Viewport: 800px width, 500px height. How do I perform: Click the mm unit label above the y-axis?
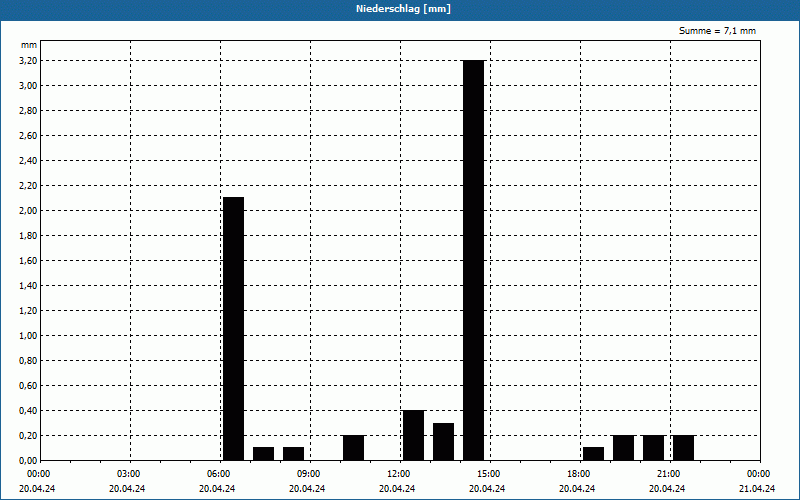29,45
